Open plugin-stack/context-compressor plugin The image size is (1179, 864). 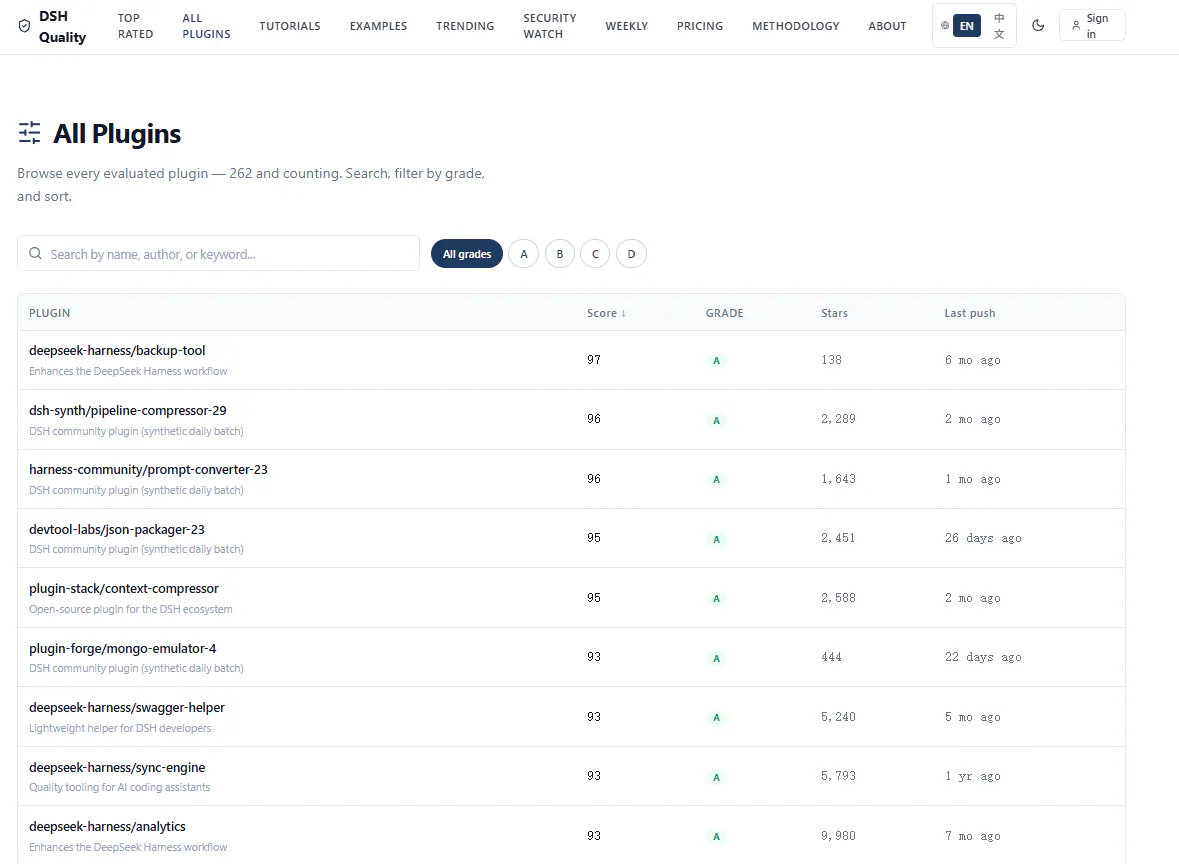click(123, 588)
